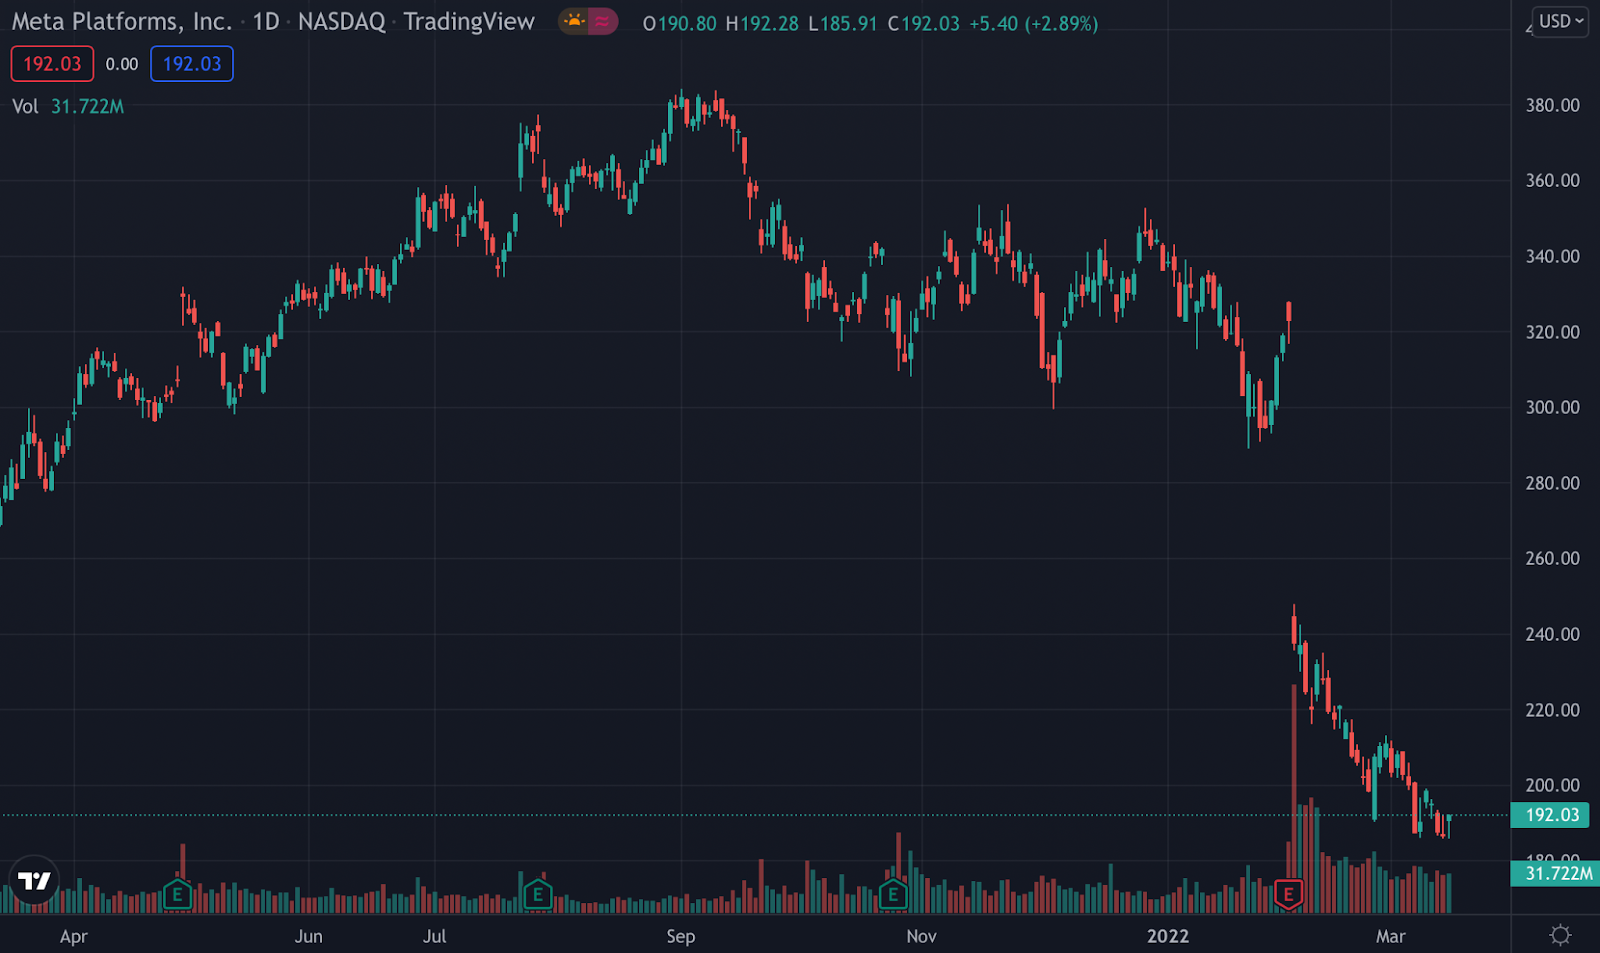Click the Sep label on time axis
1600x953 pixels.
tap(681, 936)
